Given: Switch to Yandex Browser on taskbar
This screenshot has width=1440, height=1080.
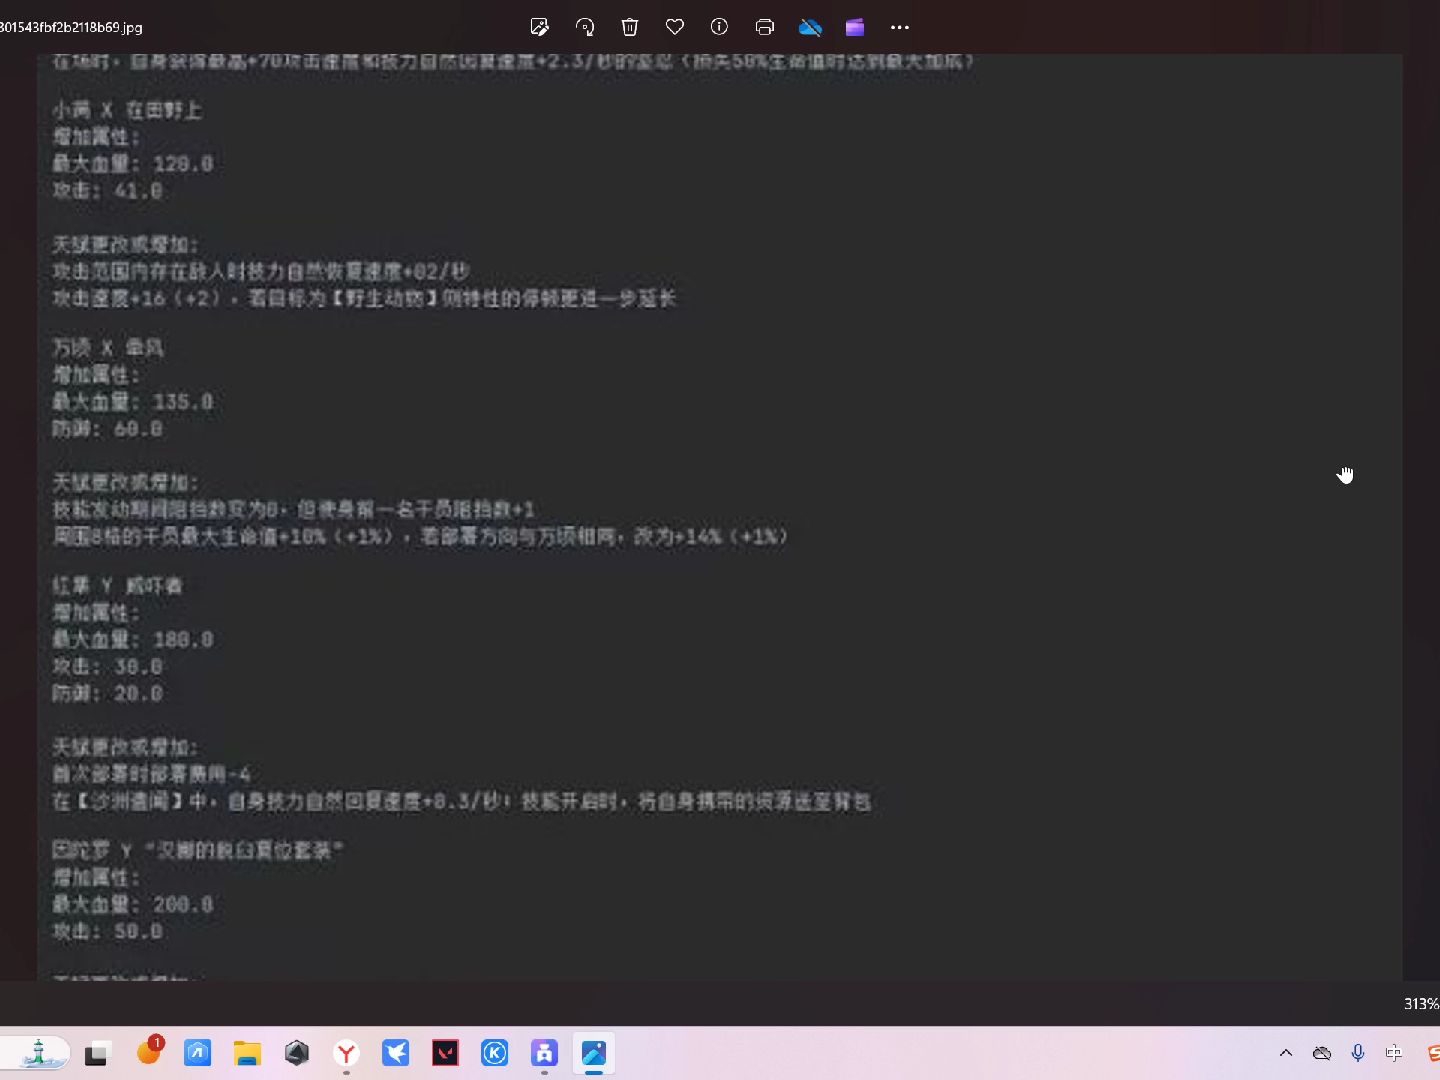Looking at the screenshot, I should 347,1053.
